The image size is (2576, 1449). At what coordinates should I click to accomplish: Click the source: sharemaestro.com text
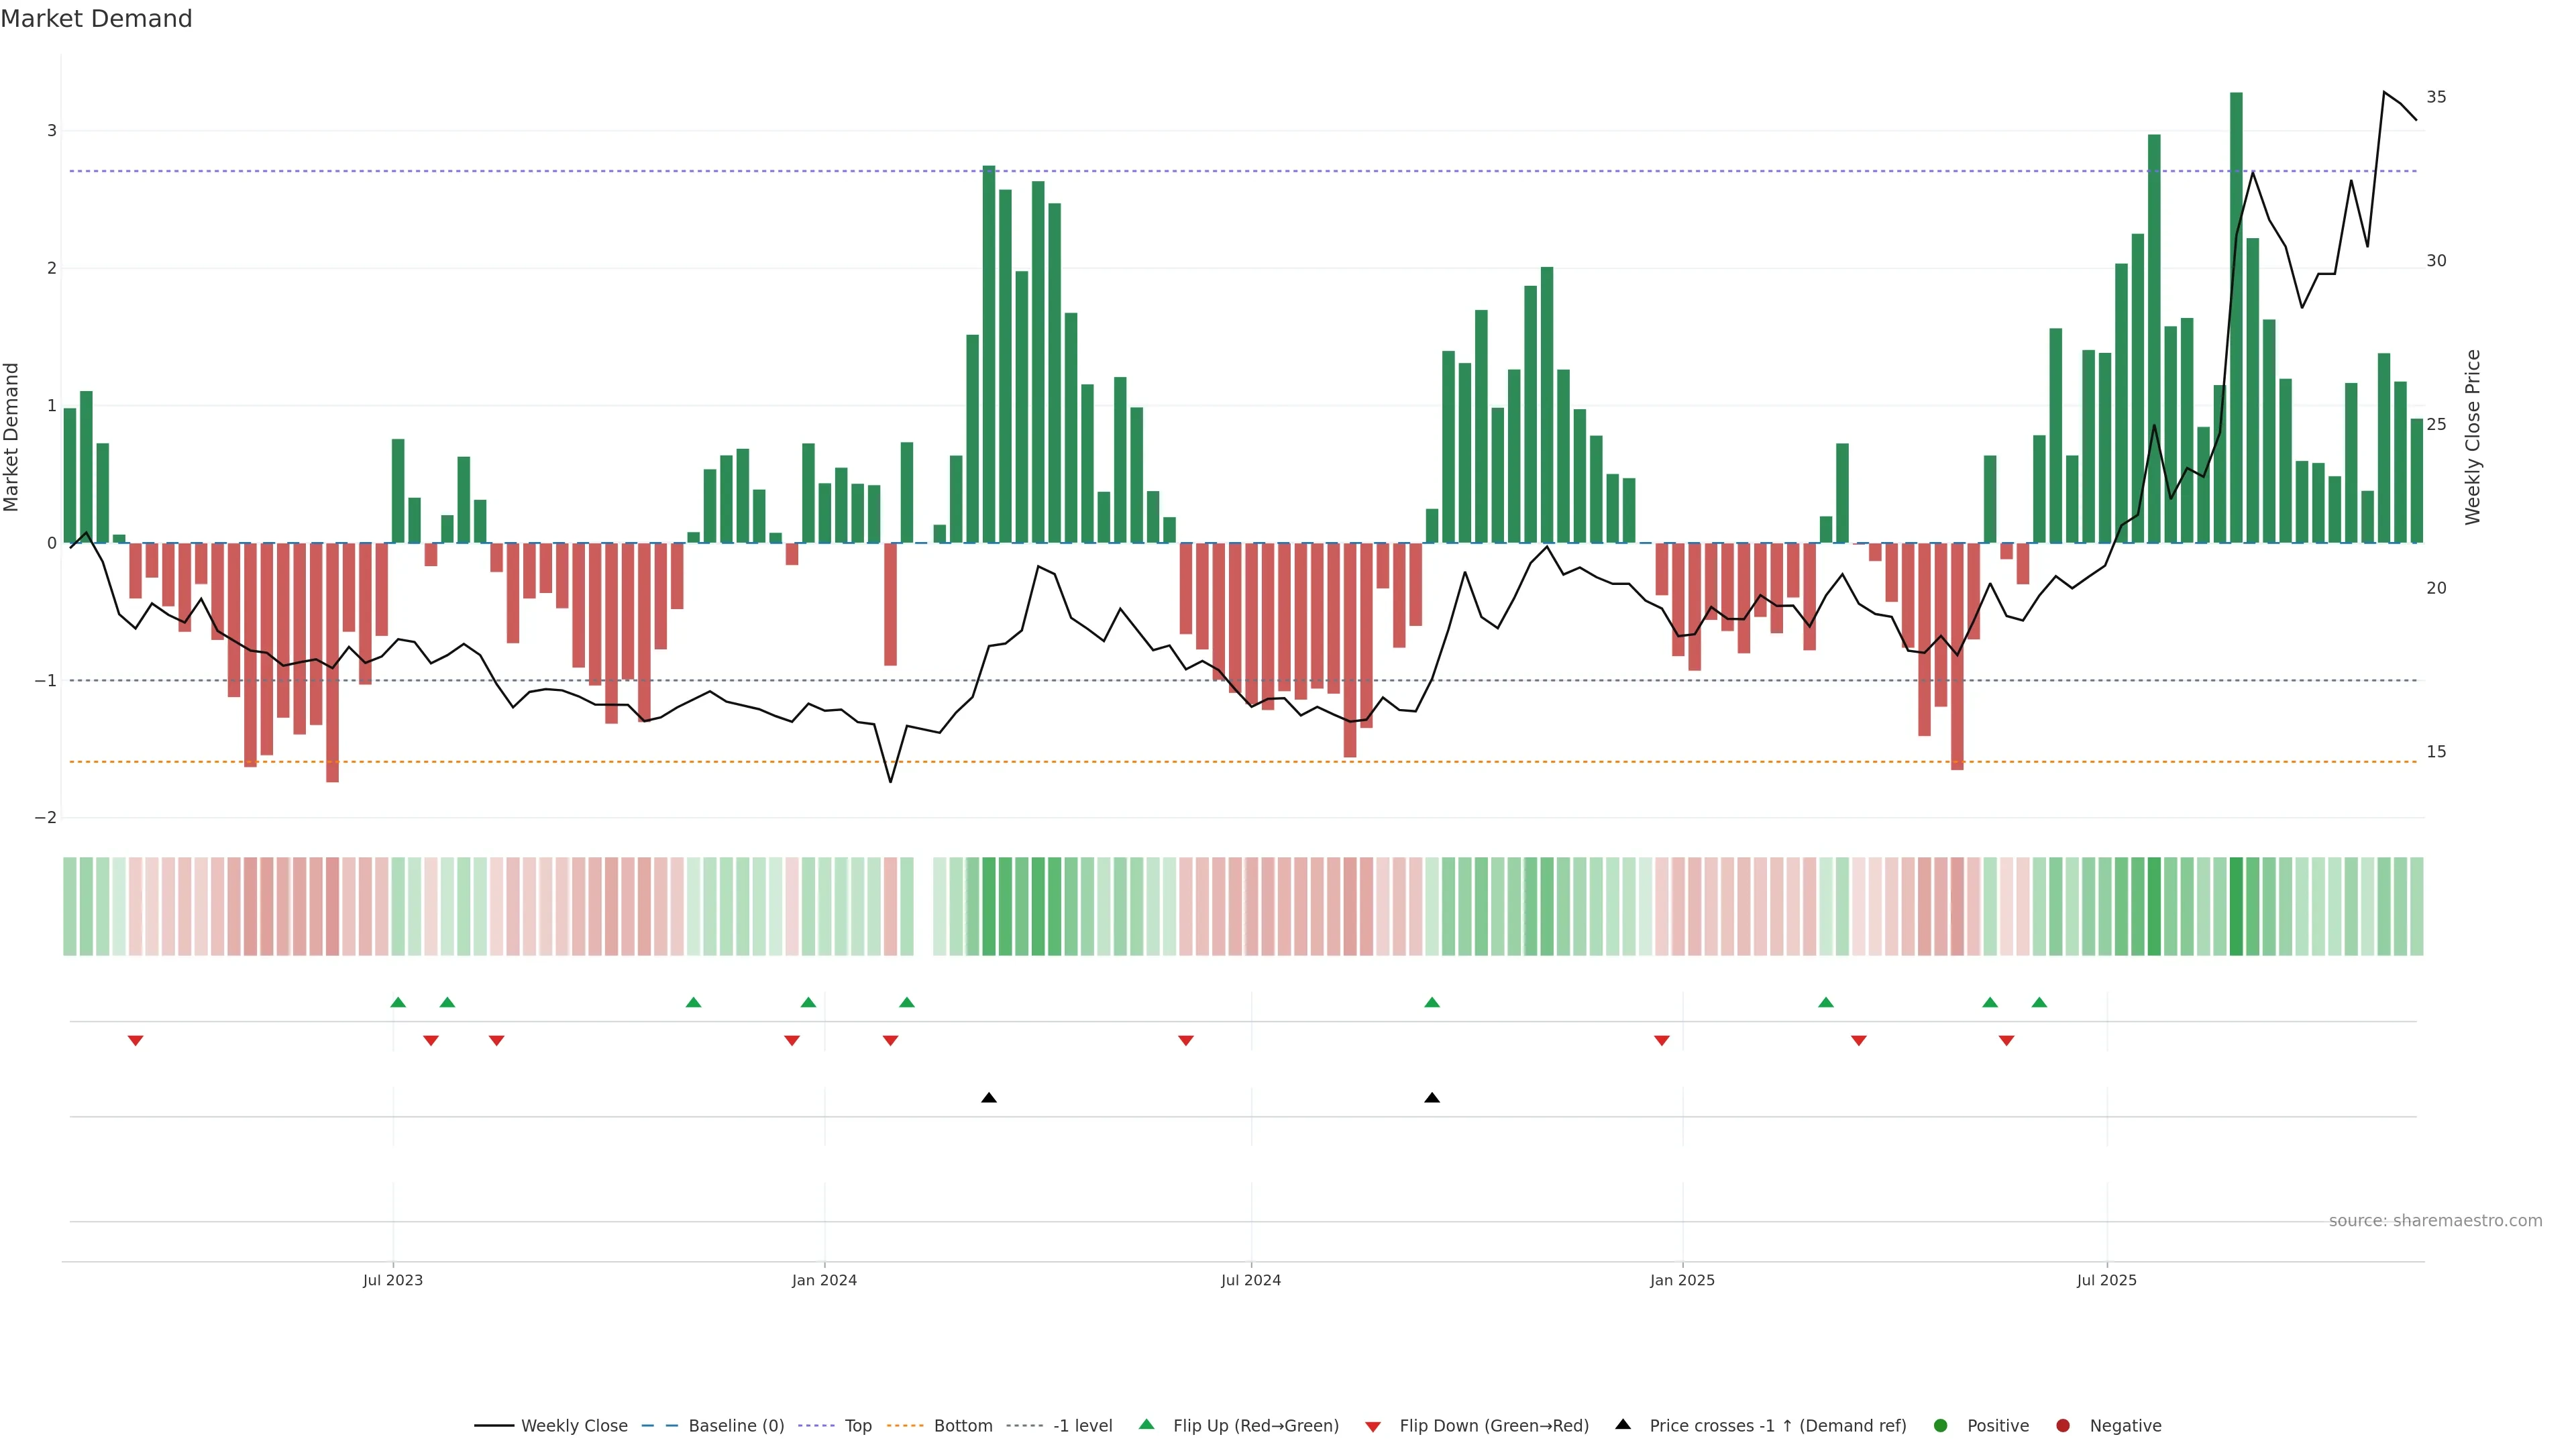pos(2435,1221)
